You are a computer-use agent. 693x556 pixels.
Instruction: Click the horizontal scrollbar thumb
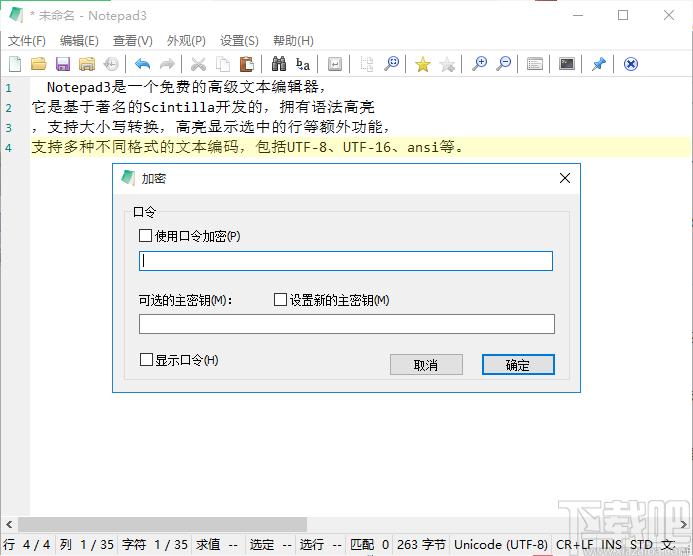click(x=162, y=525)
